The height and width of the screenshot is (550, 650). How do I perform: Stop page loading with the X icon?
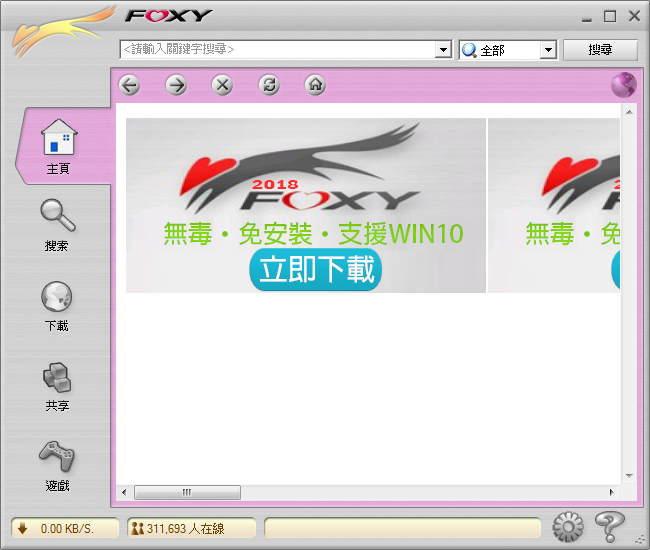pyautogui.click(x=223, y=85)
